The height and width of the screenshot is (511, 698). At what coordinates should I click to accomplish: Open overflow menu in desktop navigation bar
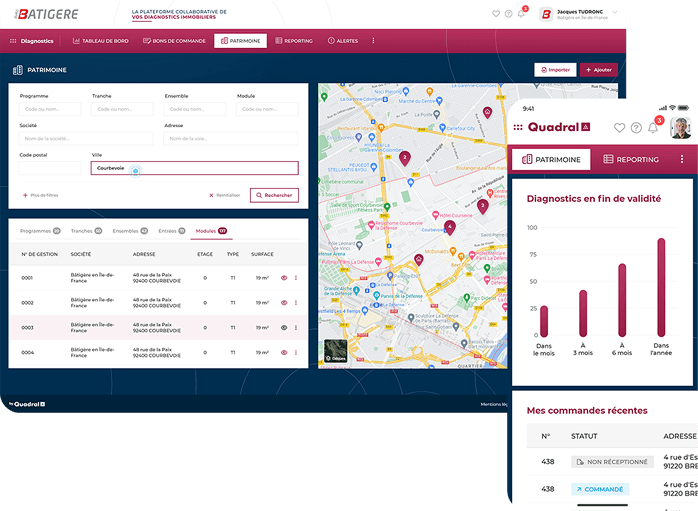[373, 41]
